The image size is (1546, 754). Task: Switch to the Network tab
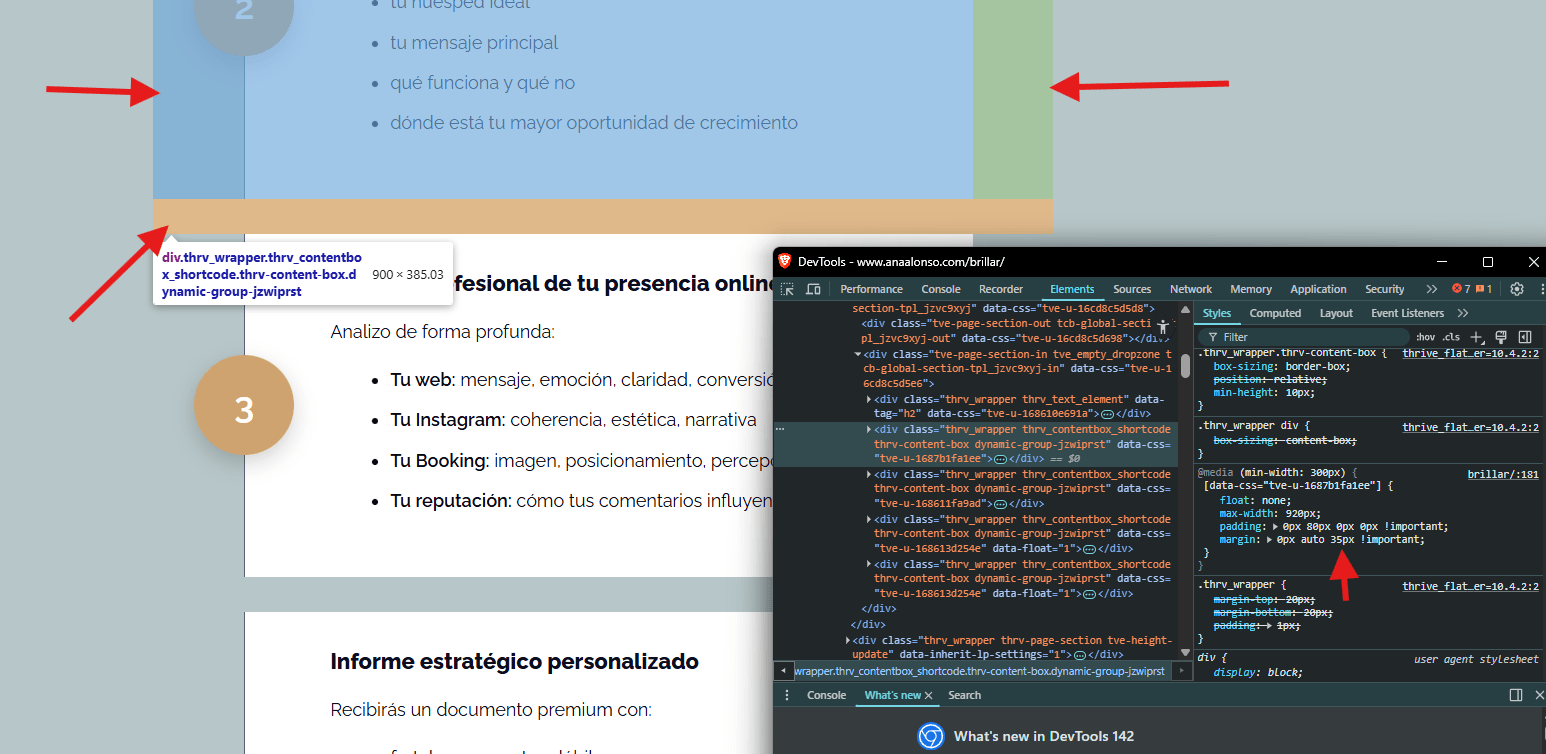[x=1190, y=289]
